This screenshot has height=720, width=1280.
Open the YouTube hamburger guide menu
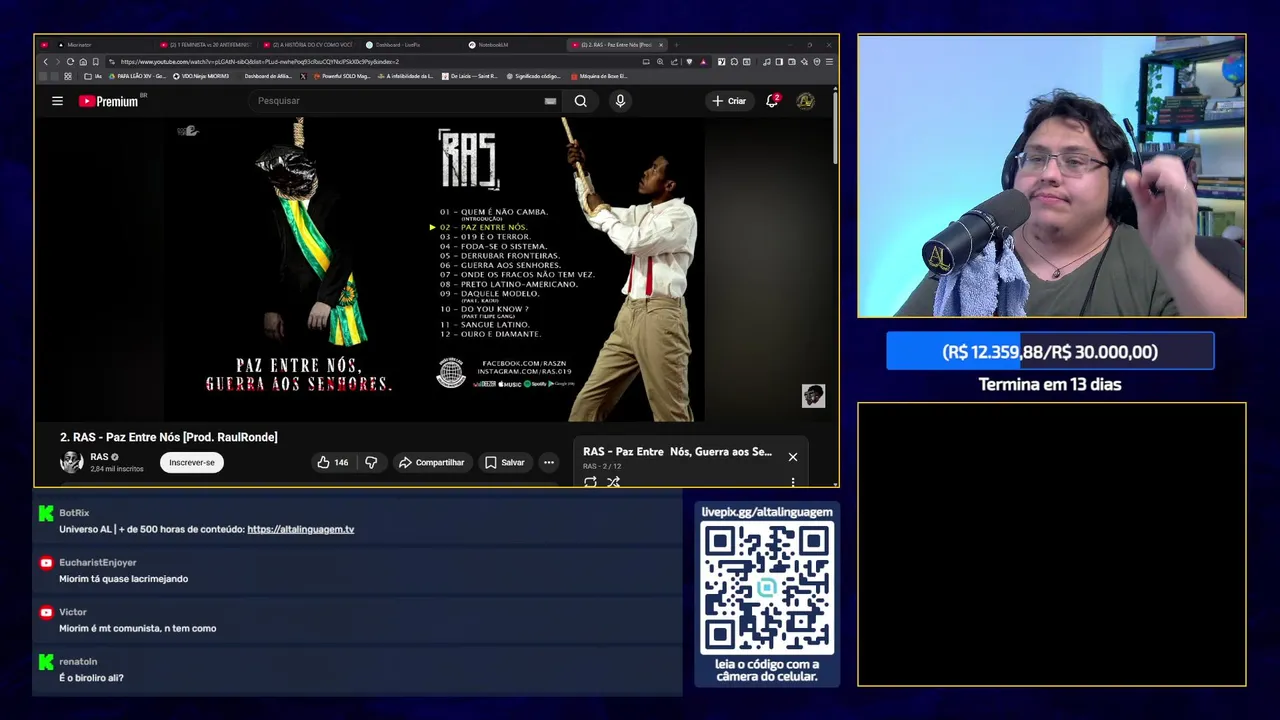coord(57,101)
